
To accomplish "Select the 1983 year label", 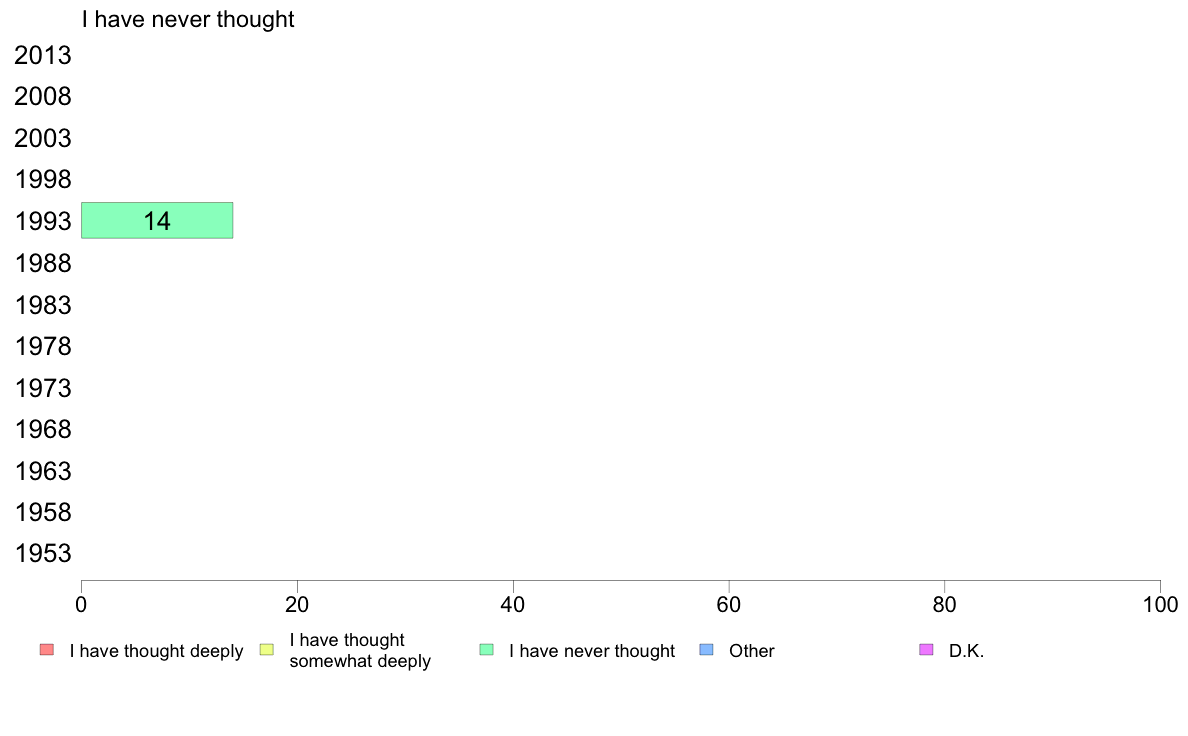I will click(43, 305).
